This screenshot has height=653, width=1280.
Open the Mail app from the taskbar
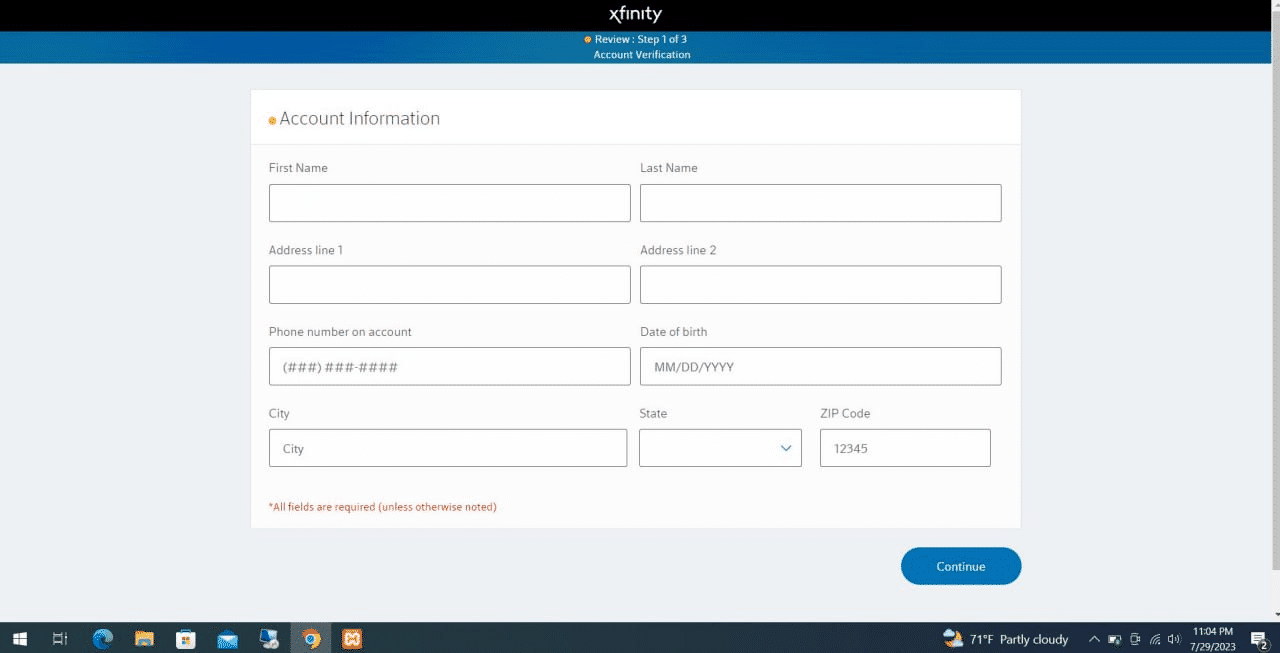[x=227, y=639]
